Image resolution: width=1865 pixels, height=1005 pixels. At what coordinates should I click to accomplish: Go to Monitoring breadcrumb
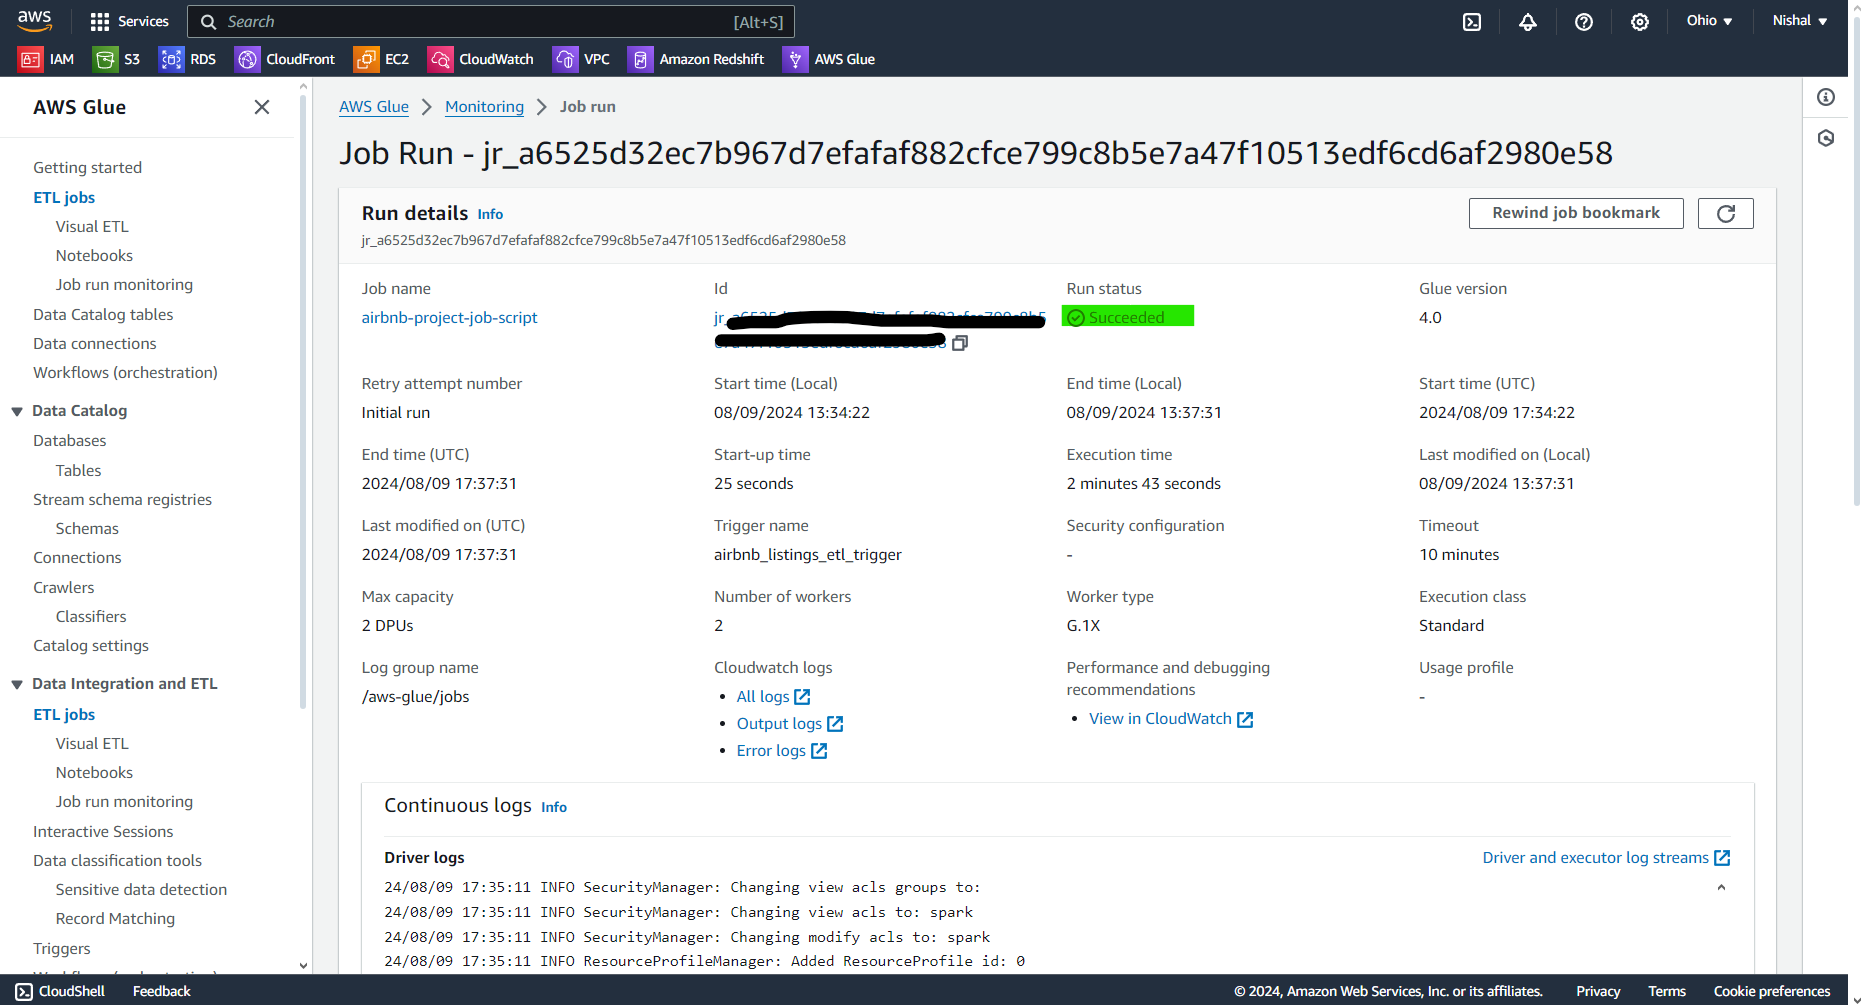tap(484, 107)
